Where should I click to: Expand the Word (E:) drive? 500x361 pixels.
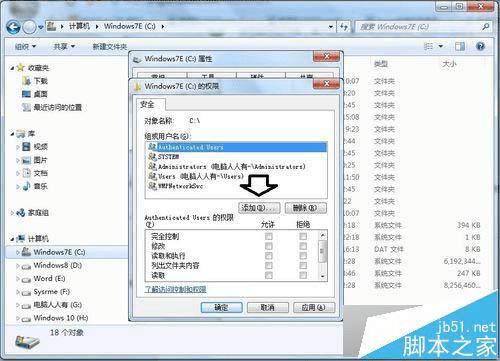click(x=18, y=279)
